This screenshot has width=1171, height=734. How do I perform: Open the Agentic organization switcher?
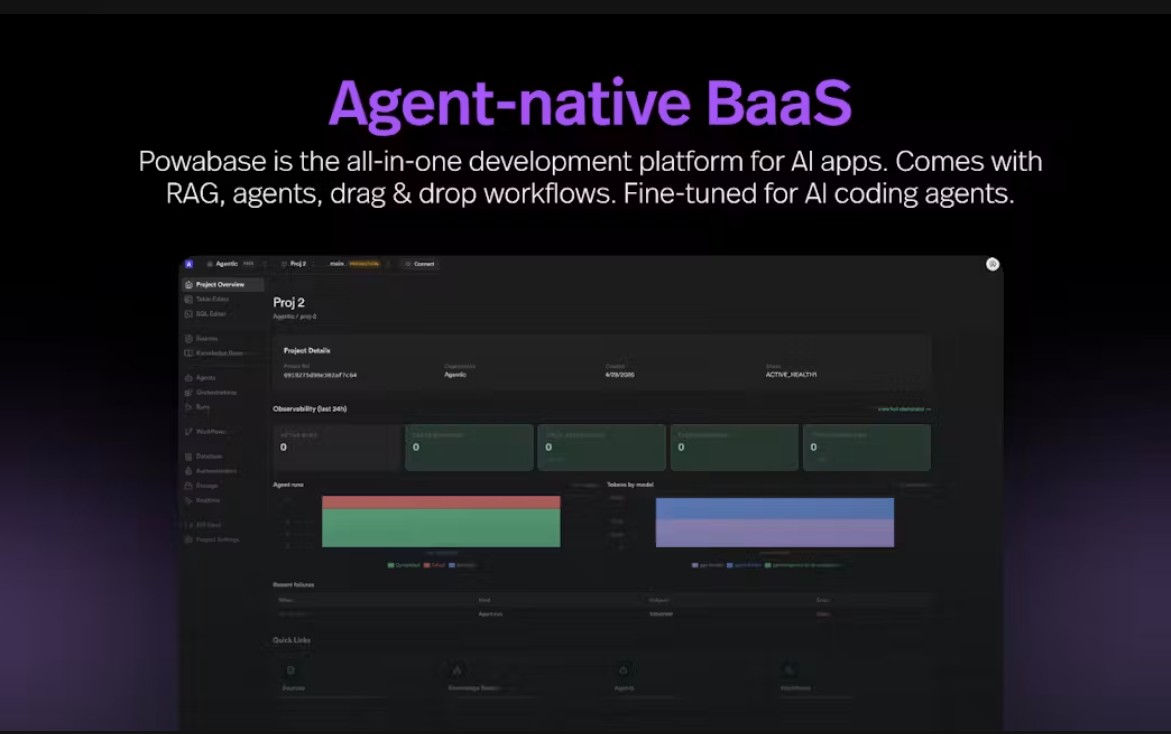pos(236,264)
